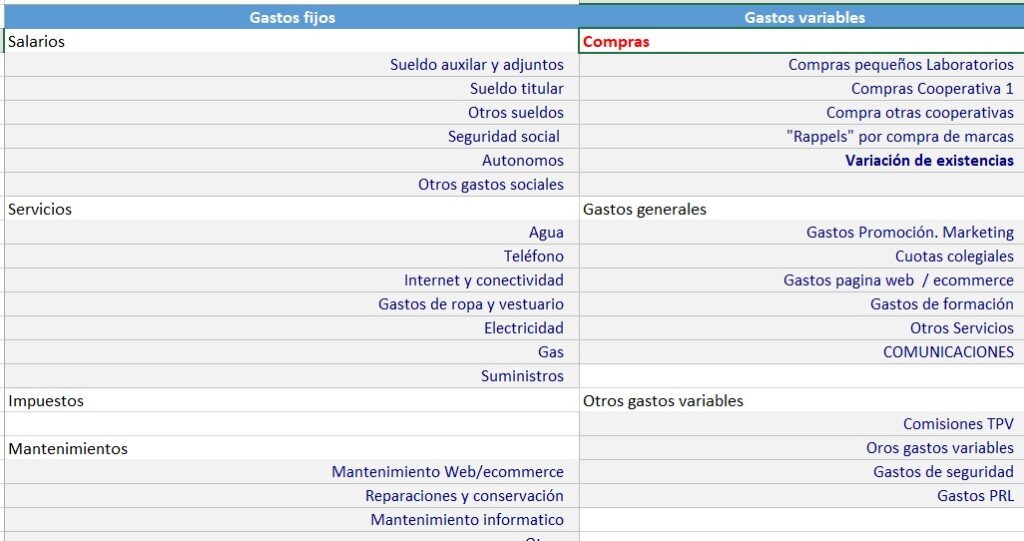The height and width of the screenshot is (541, 1024).
Task: Click the Sueldo auxilar y adjuntos cell
Action: pyautogui.click(x=292, y=65)
